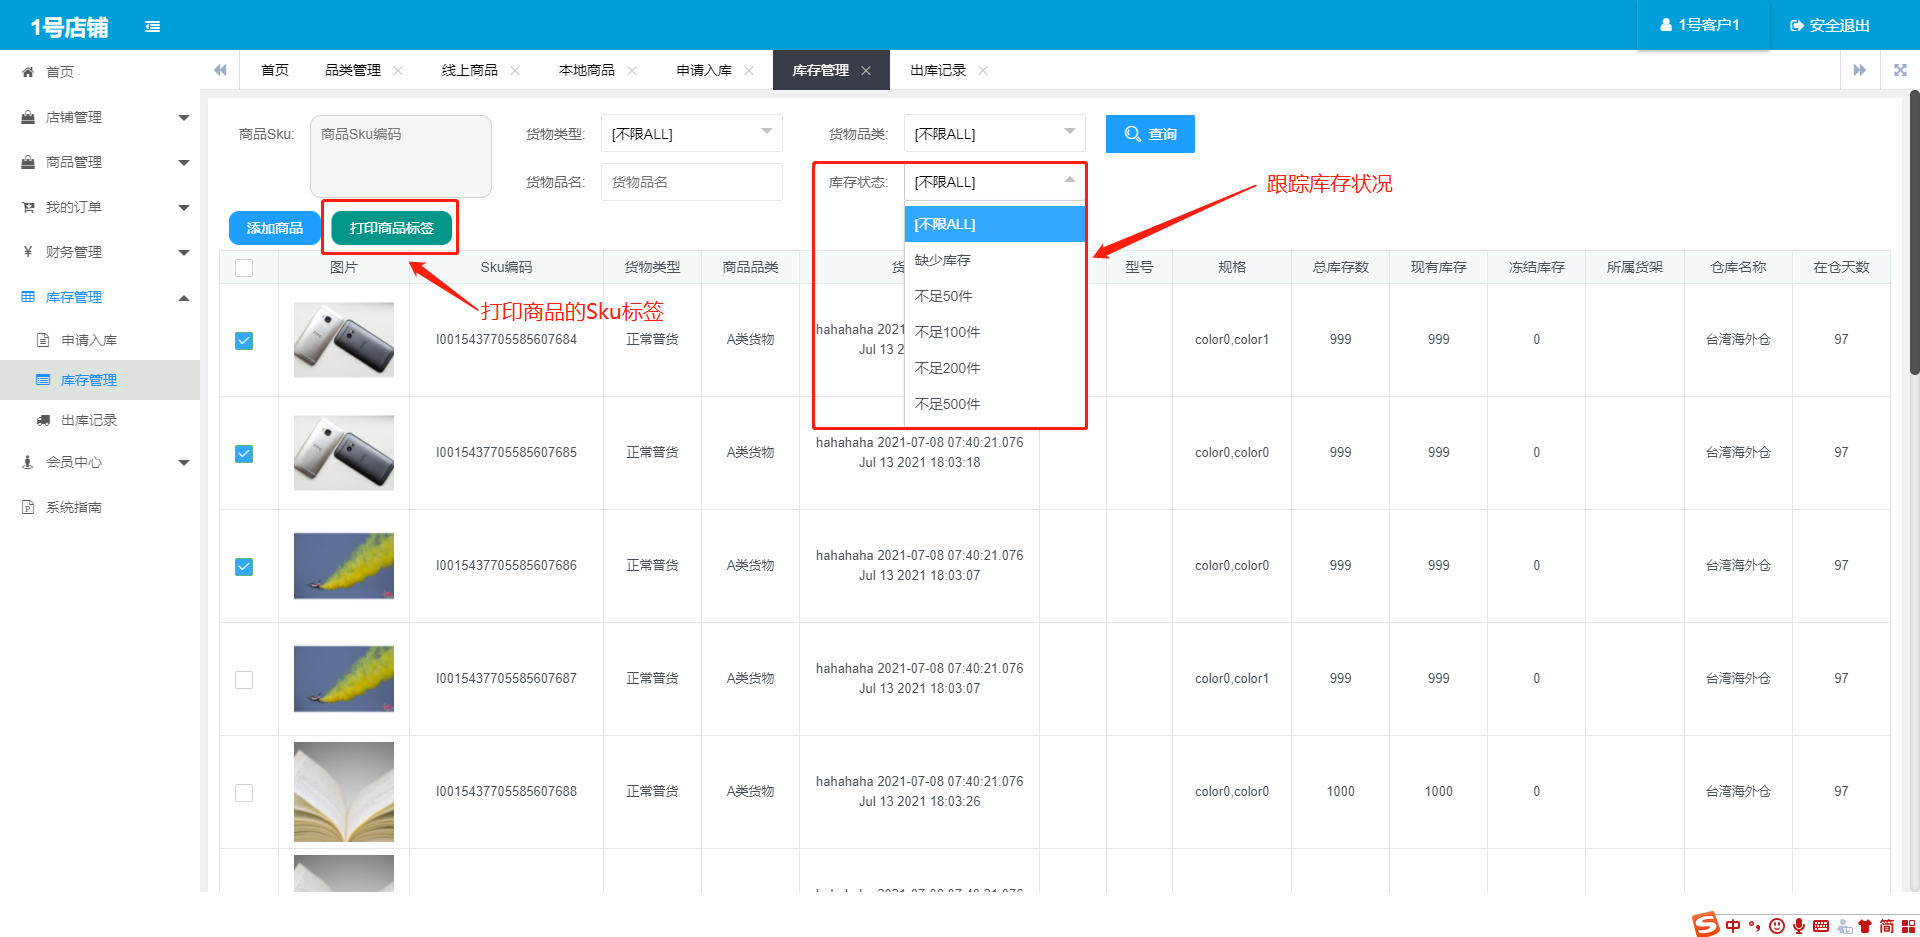The height and width of the screenshot is (937, 1920).
Task: Click the shirt skin icon in IME bar
Action: [1865, 926]
